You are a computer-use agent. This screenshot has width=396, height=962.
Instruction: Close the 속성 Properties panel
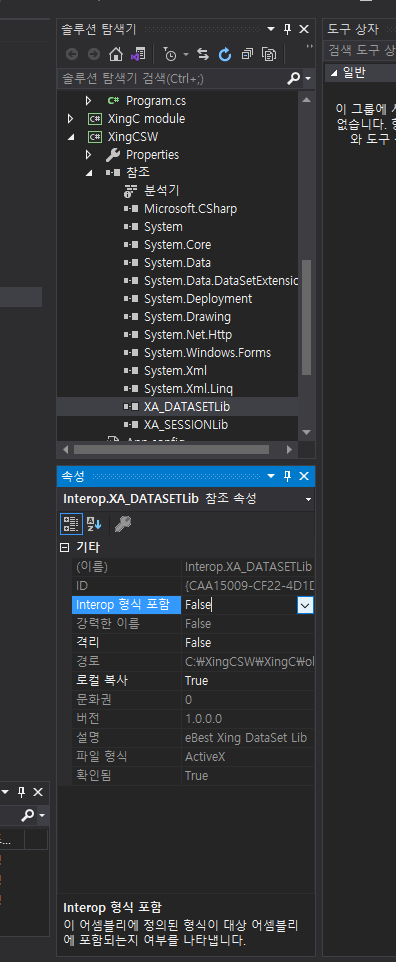click(304, 476)
